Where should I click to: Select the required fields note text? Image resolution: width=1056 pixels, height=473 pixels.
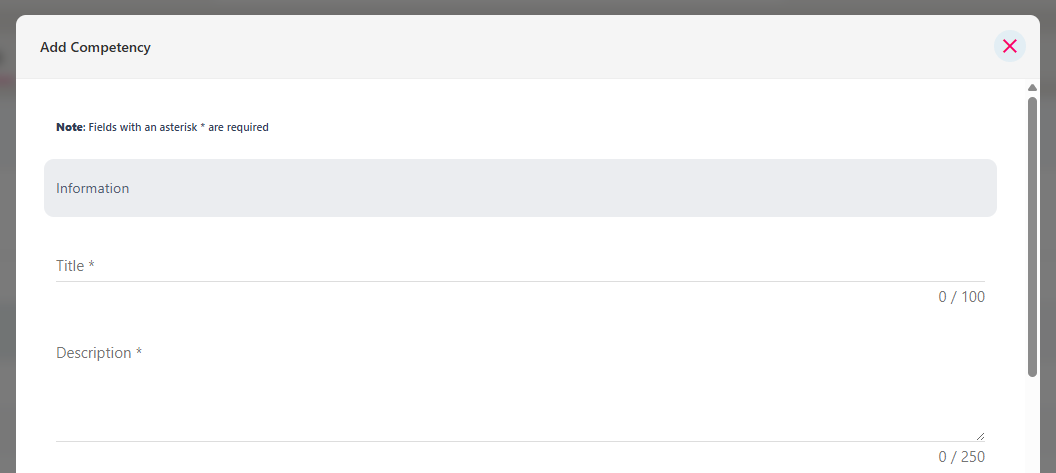[x=162, y=127]
